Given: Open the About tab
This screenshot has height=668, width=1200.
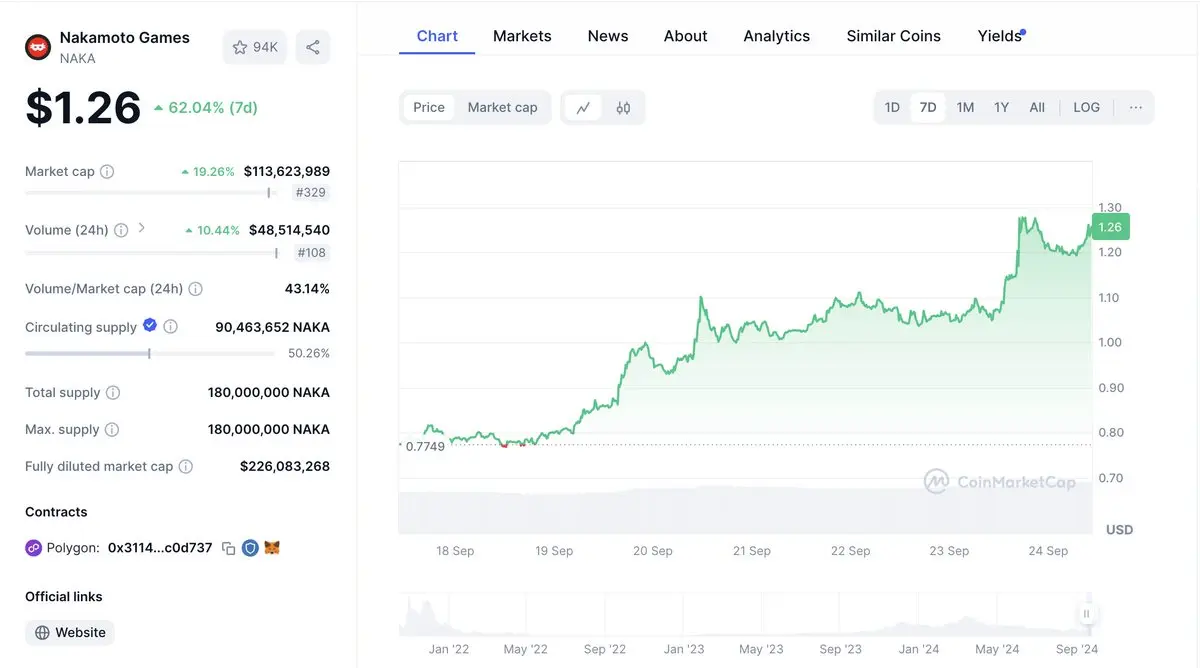Looking at the screenshot, I should [x=685, y=36].
